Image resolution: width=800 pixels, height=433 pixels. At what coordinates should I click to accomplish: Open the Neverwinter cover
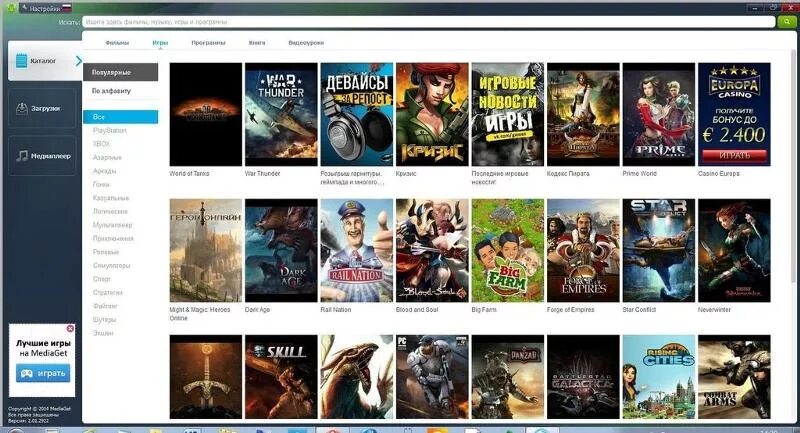tap(734, 250)
